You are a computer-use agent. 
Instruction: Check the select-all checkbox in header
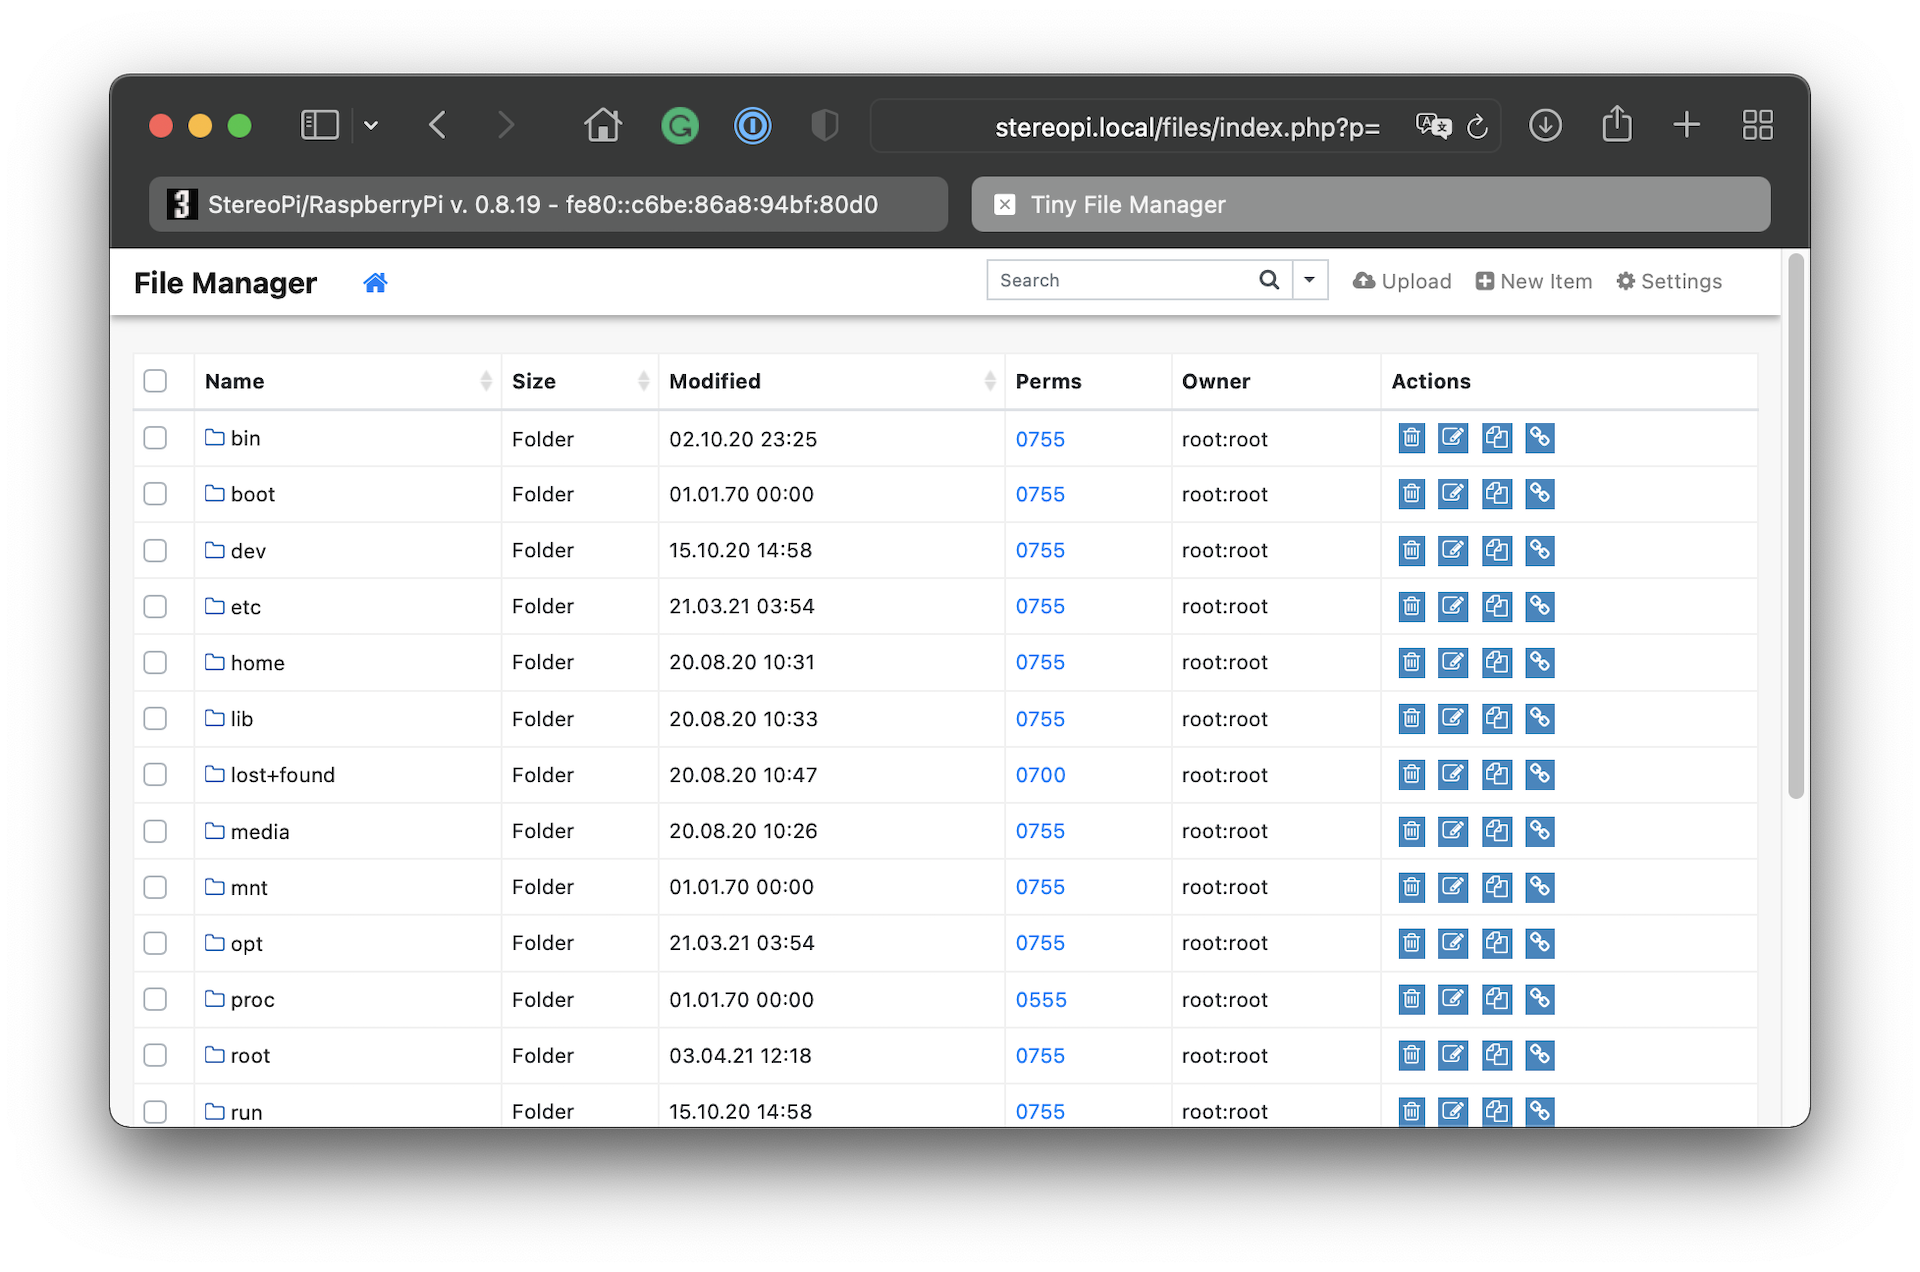click(x=155, y=381)
